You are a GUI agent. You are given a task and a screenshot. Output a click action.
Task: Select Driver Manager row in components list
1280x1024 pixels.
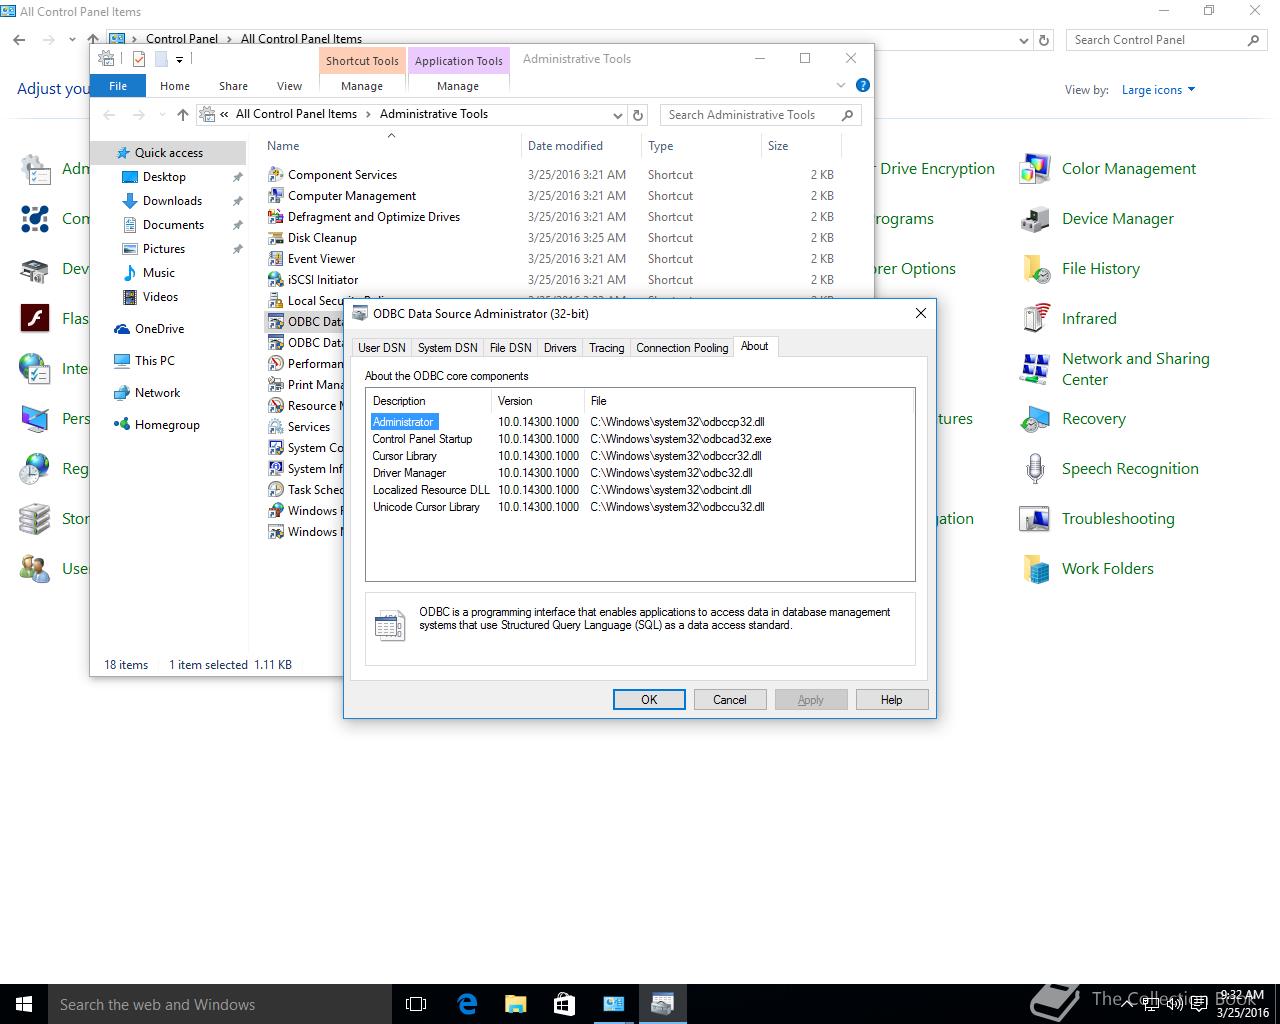[x=640, y=473]
